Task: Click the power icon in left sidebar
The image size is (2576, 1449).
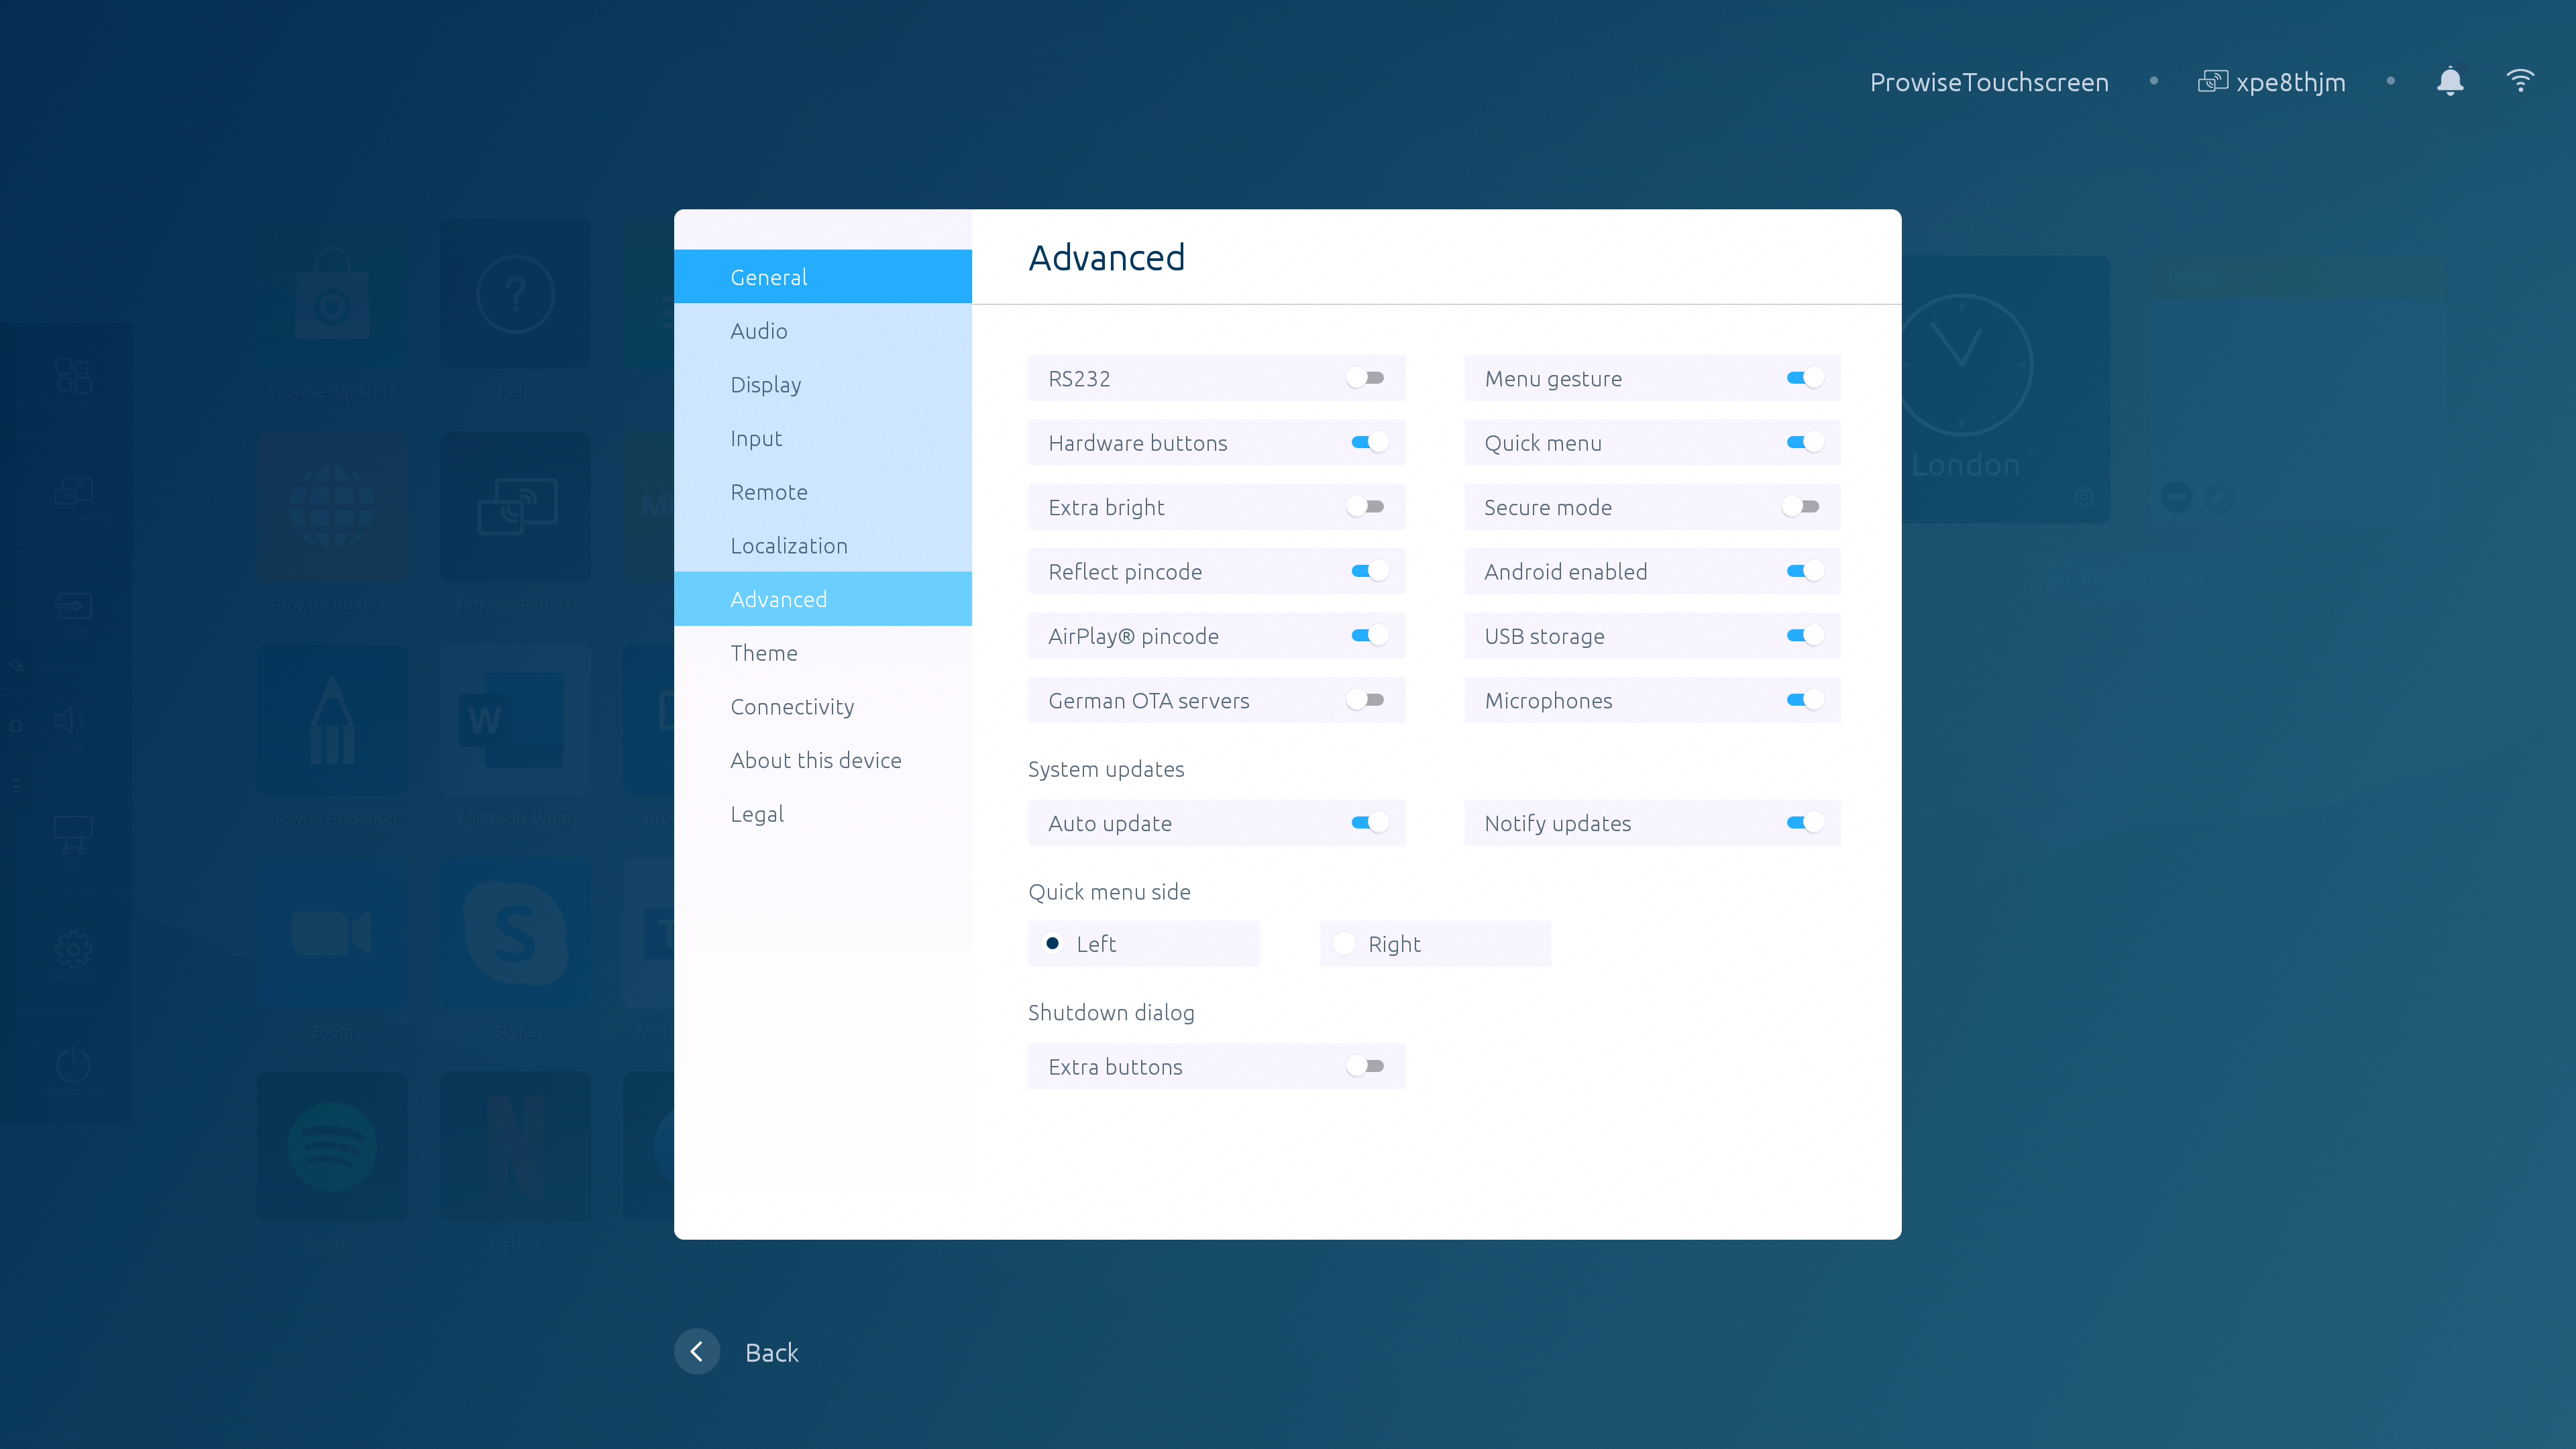Action: (x=73, y=1065)
